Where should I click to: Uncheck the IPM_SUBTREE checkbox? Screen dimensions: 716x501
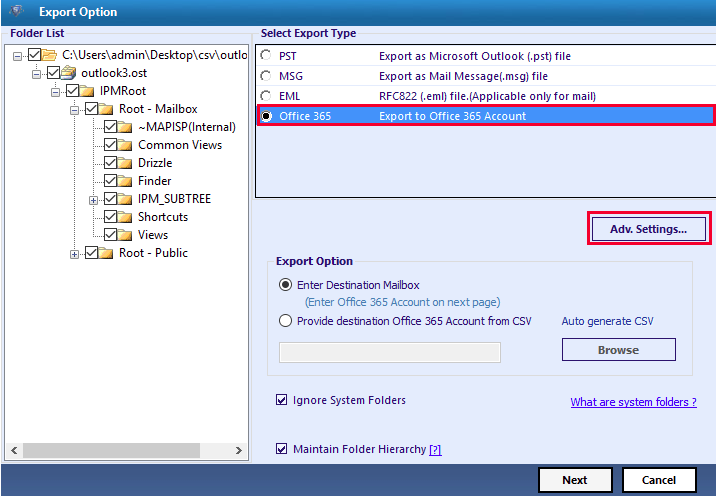110,199
